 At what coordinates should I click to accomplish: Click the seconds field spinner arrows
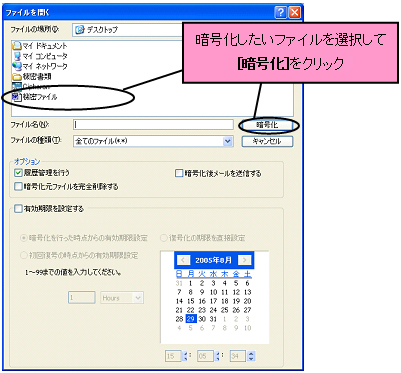coord(252,356)
